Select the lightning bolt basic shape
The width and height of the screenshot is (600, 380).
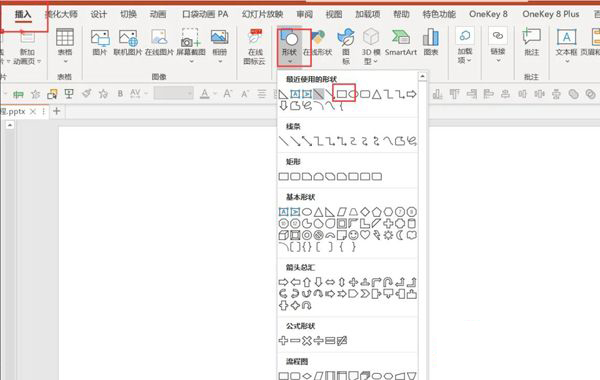pyautogui.click(x=377, y=235)
